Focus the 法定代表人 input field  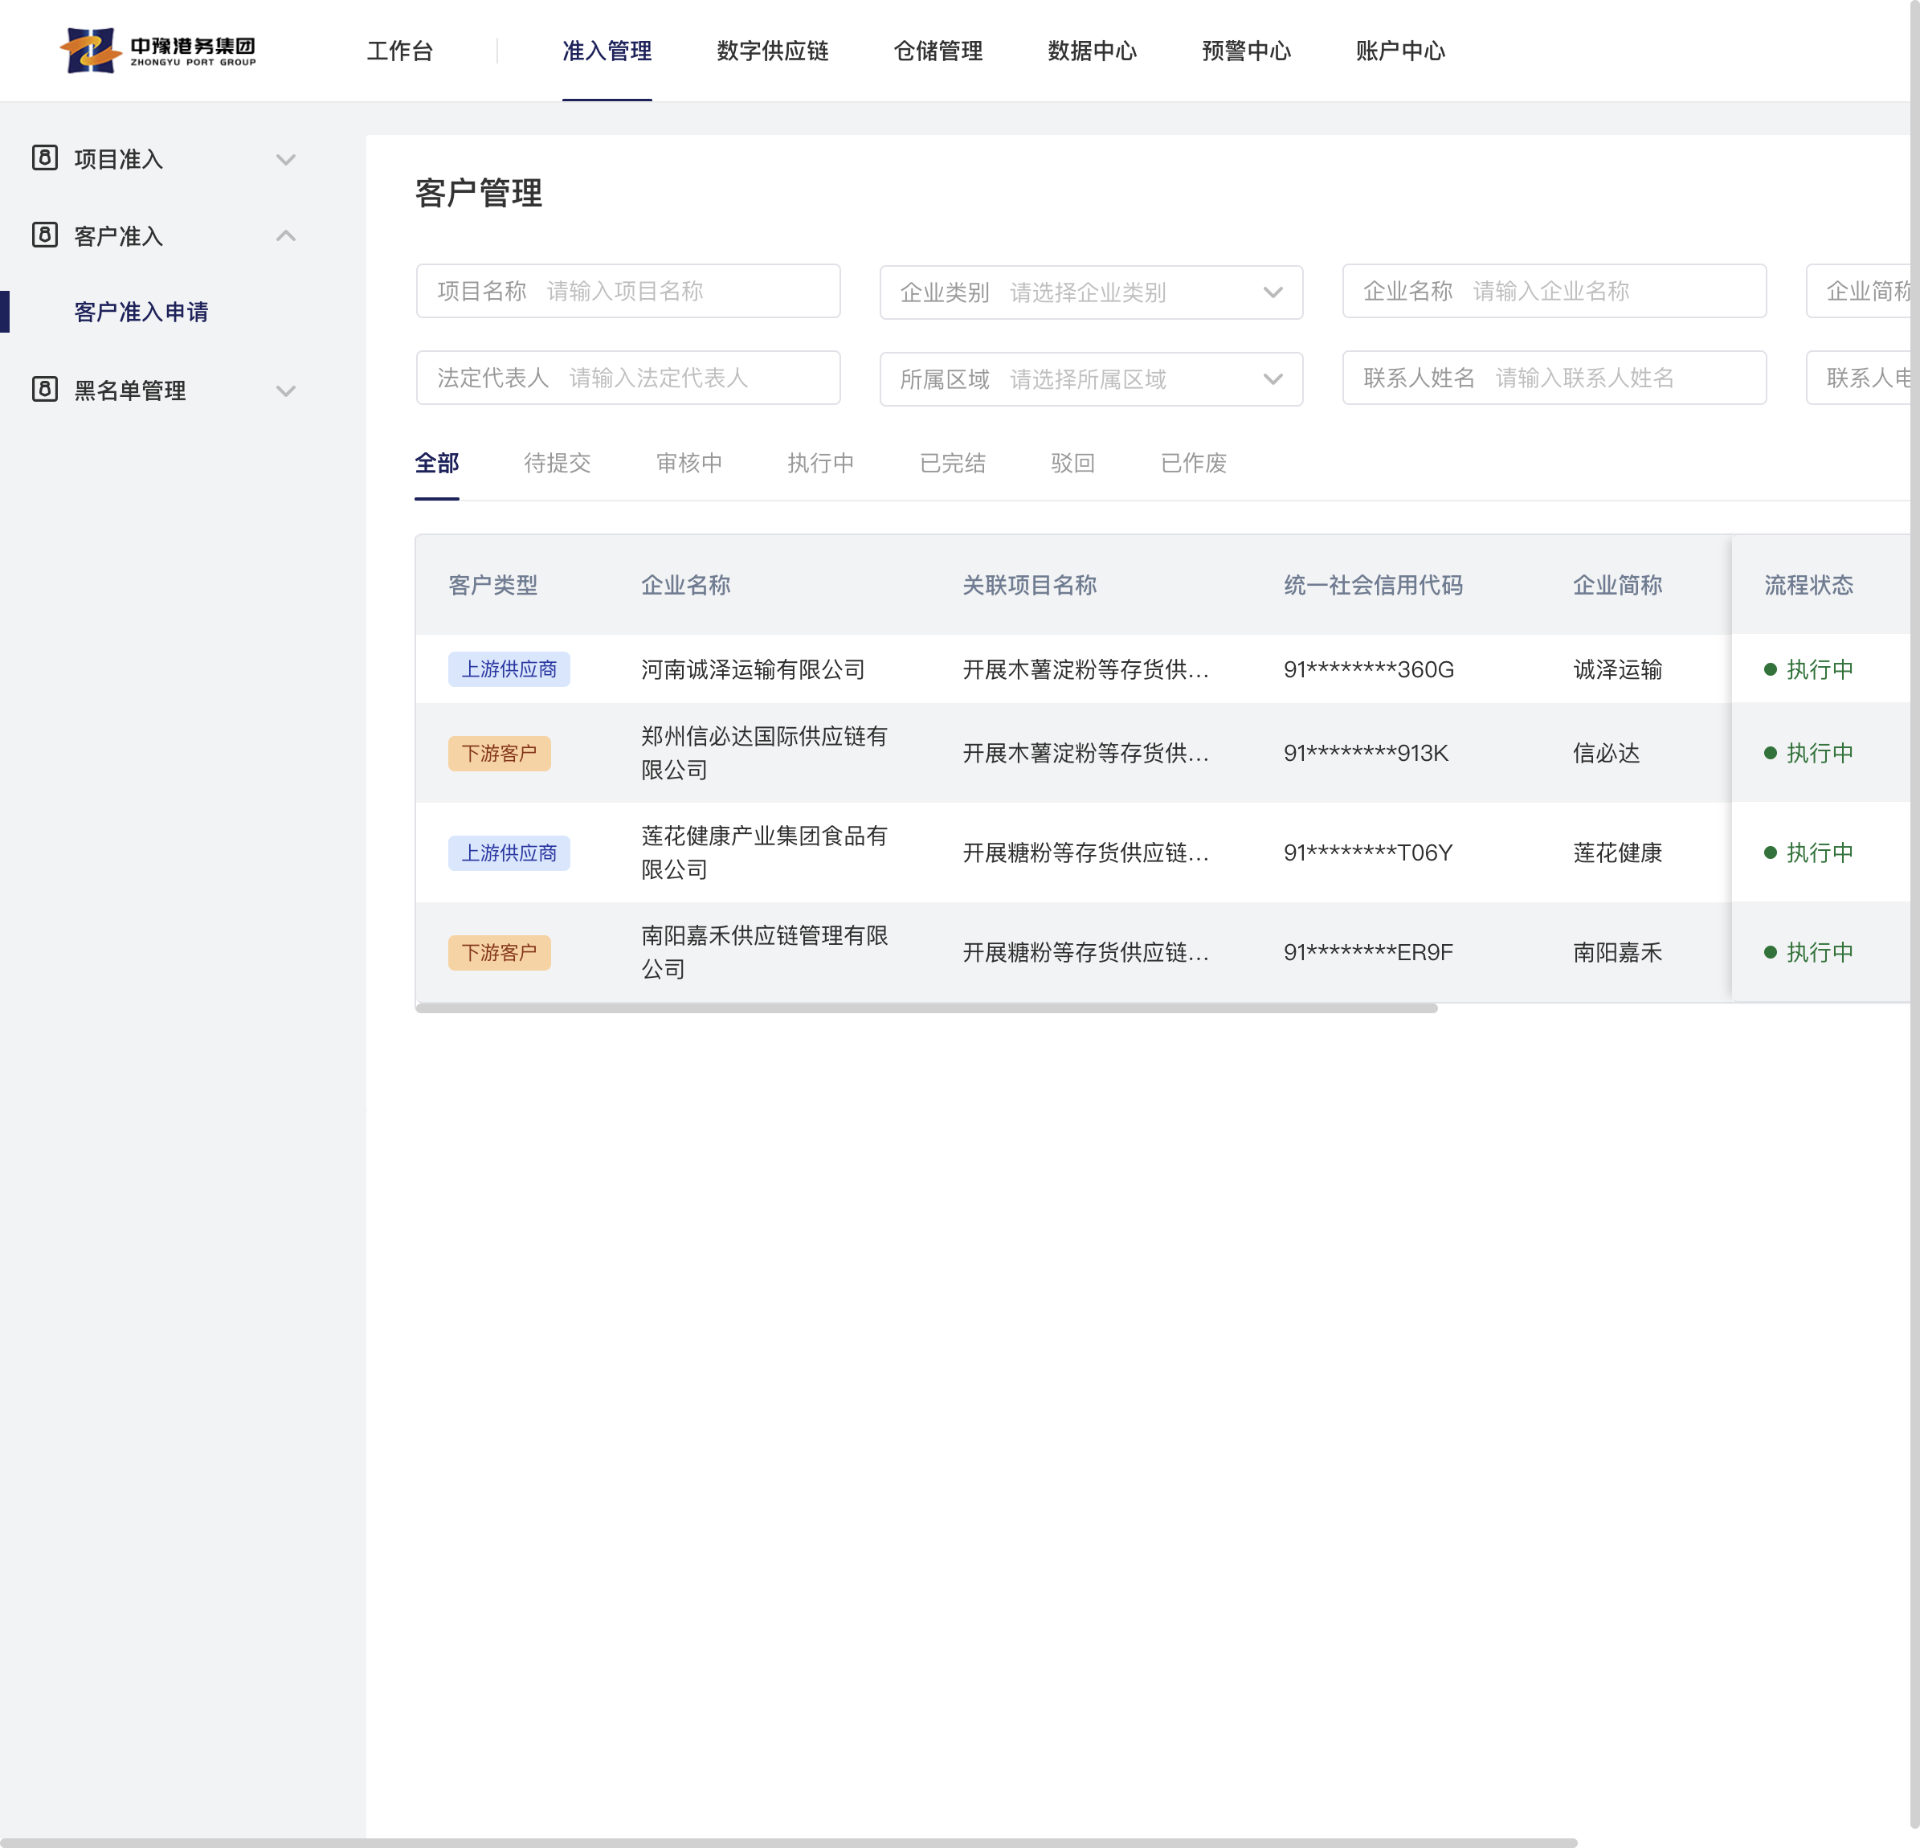[x=628, y=378]
